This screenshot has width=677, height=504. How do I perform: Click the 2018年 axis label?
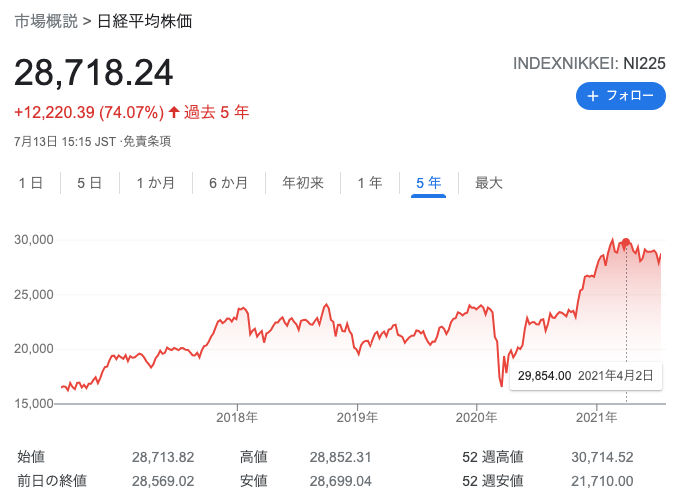(x=237, y=417)
